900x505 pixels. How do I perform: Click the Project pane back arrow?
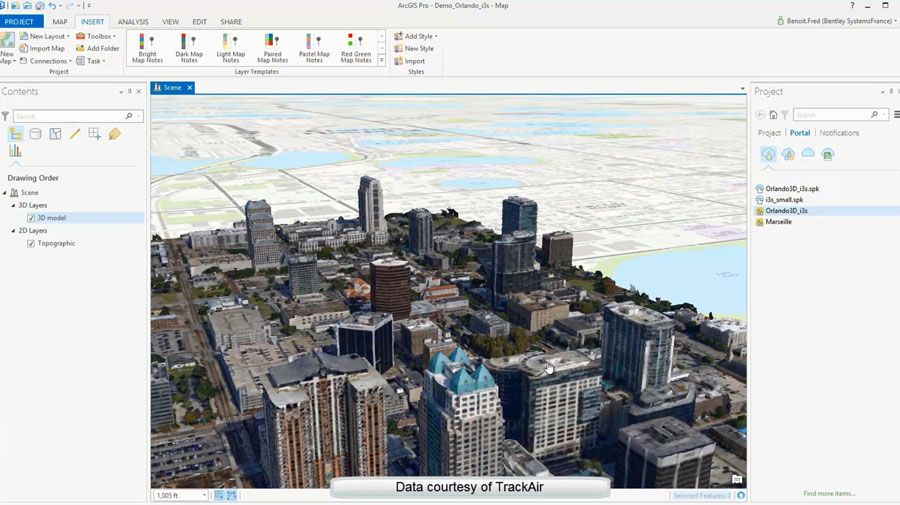pos(760,115)
